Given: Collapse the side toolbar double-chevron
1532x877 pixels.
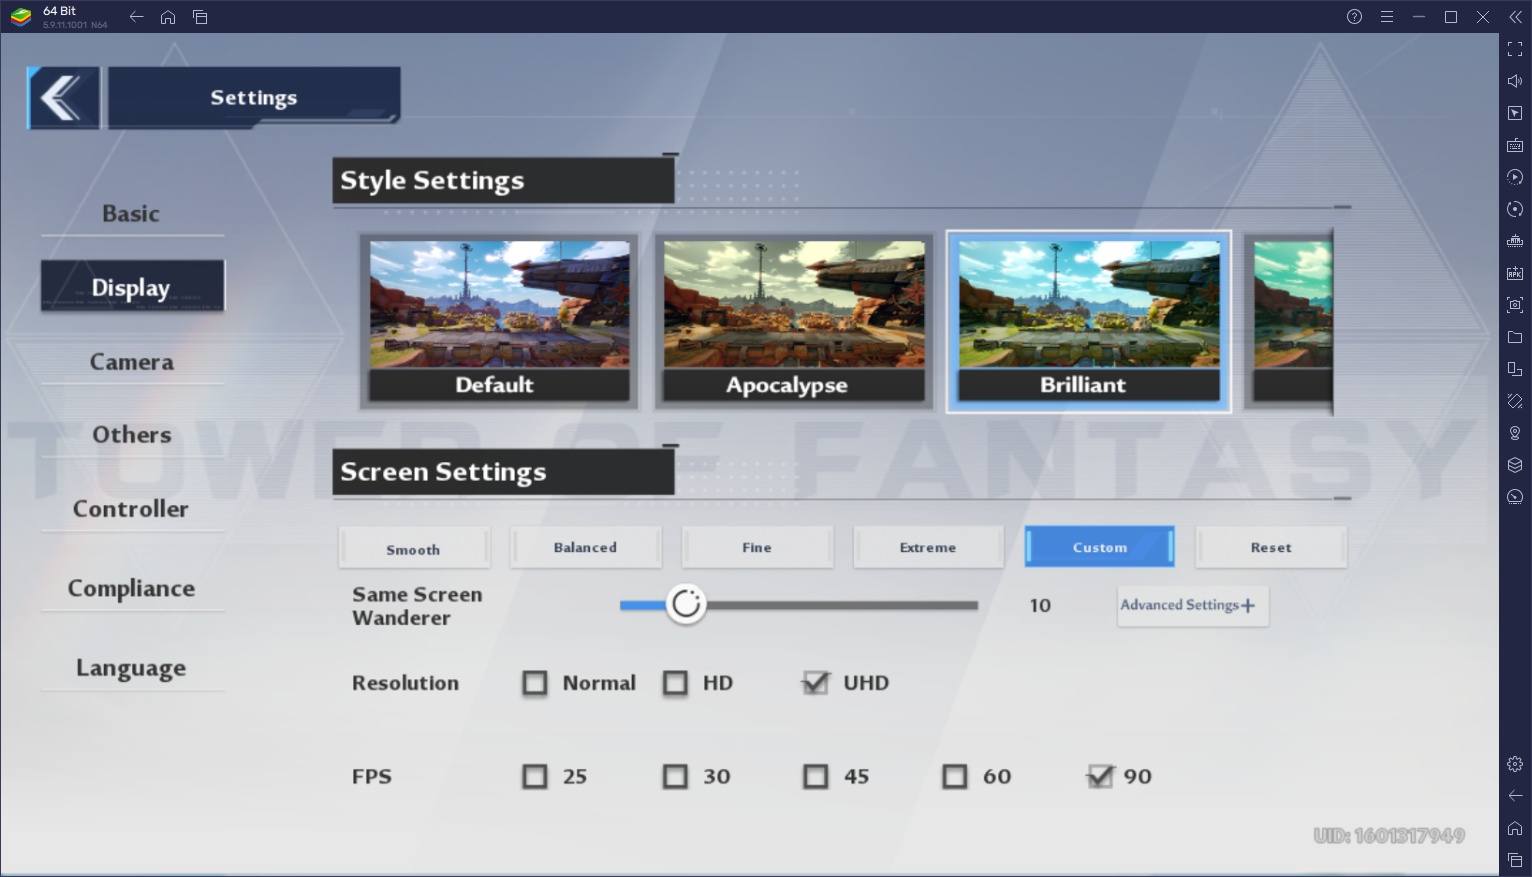Looking at the screenshot, I should point(1515,17).
